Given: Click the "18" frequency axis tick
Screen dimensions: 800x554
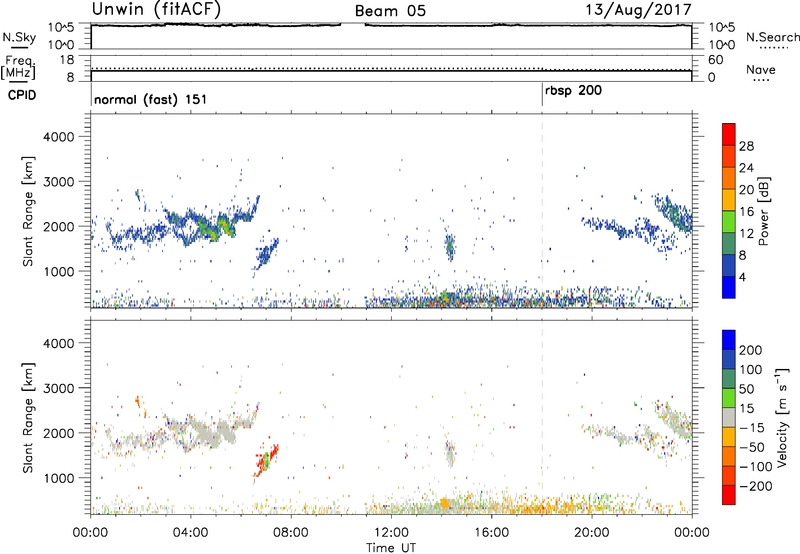Looking at the screenshot, I should click(x=67, y=60).
